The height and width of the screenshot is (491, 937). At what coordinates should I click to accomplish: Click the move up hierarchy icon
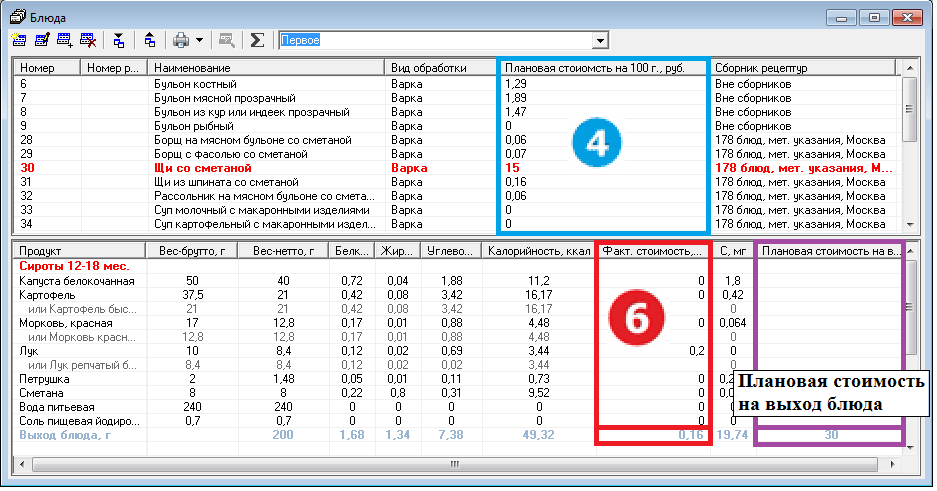[150, 40]
